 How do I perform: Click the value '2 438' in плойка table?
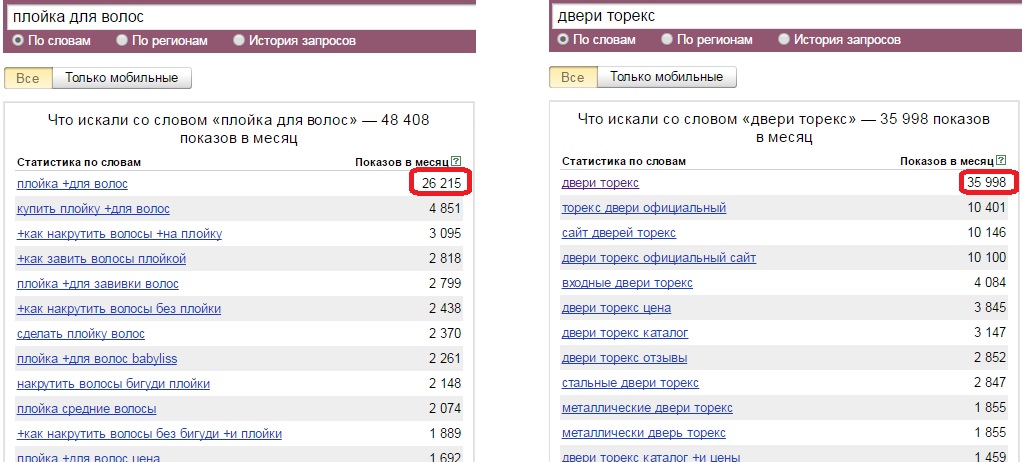click(445, 309)
